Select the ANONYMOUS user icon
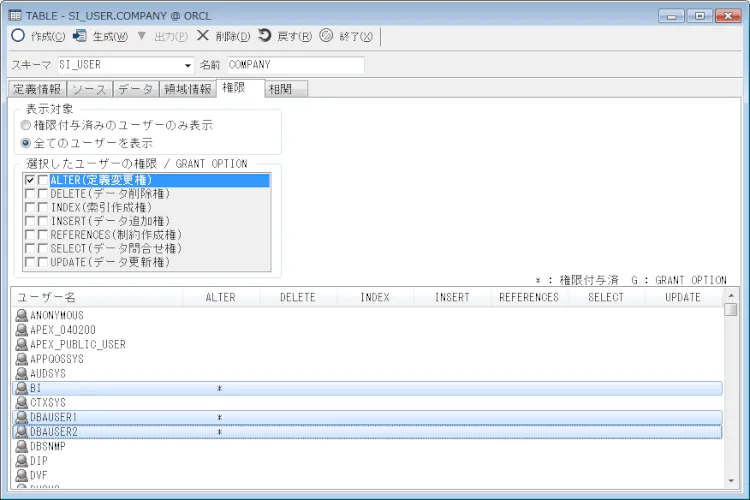 [x=22, y=315]
